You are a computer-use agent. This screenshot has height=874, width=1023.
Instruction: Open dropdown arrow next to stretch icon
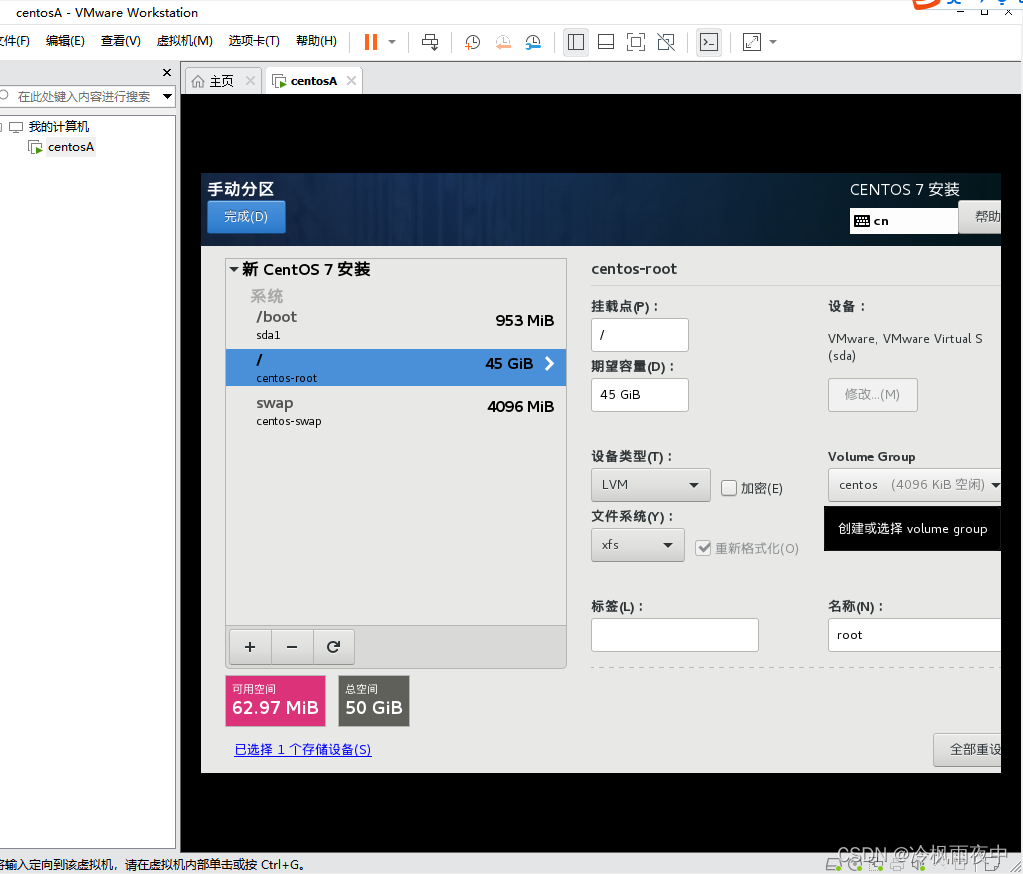[x=773, y=42]
